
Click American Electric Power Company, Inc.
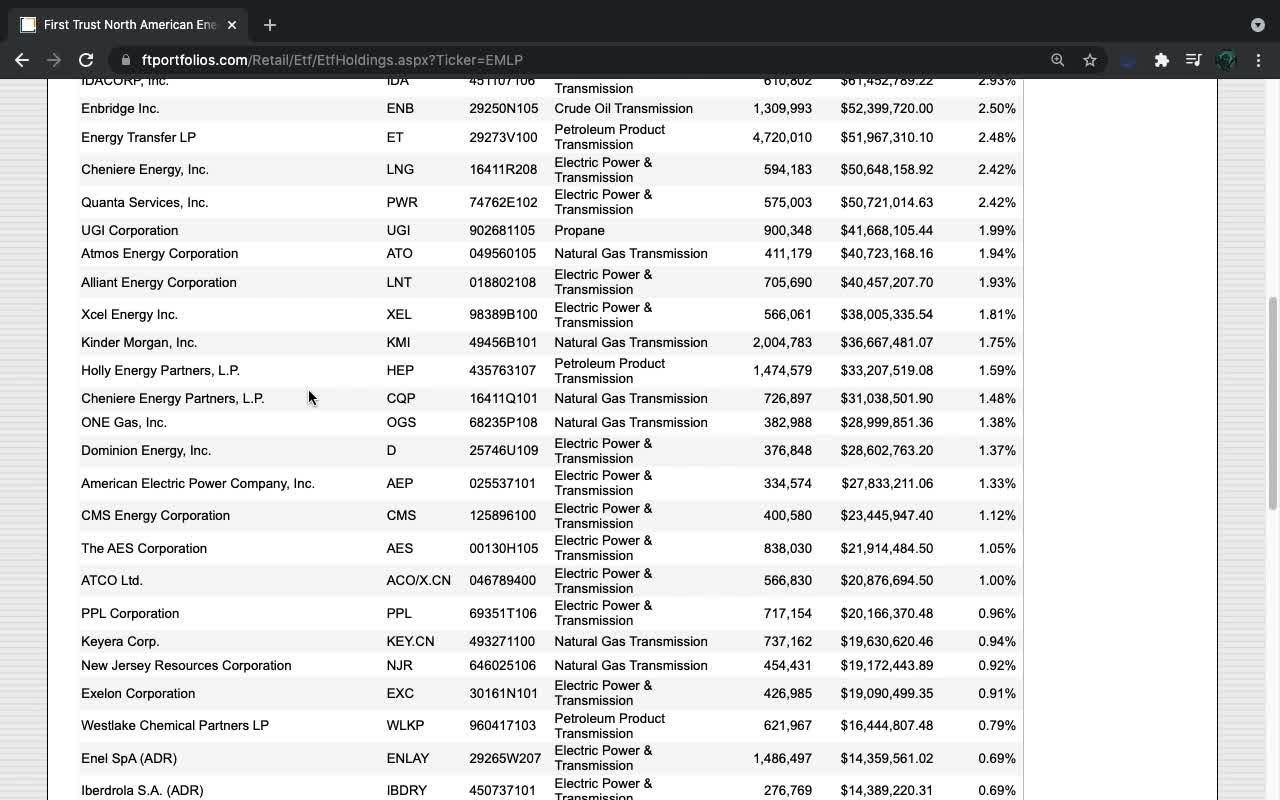pos(198,483)
